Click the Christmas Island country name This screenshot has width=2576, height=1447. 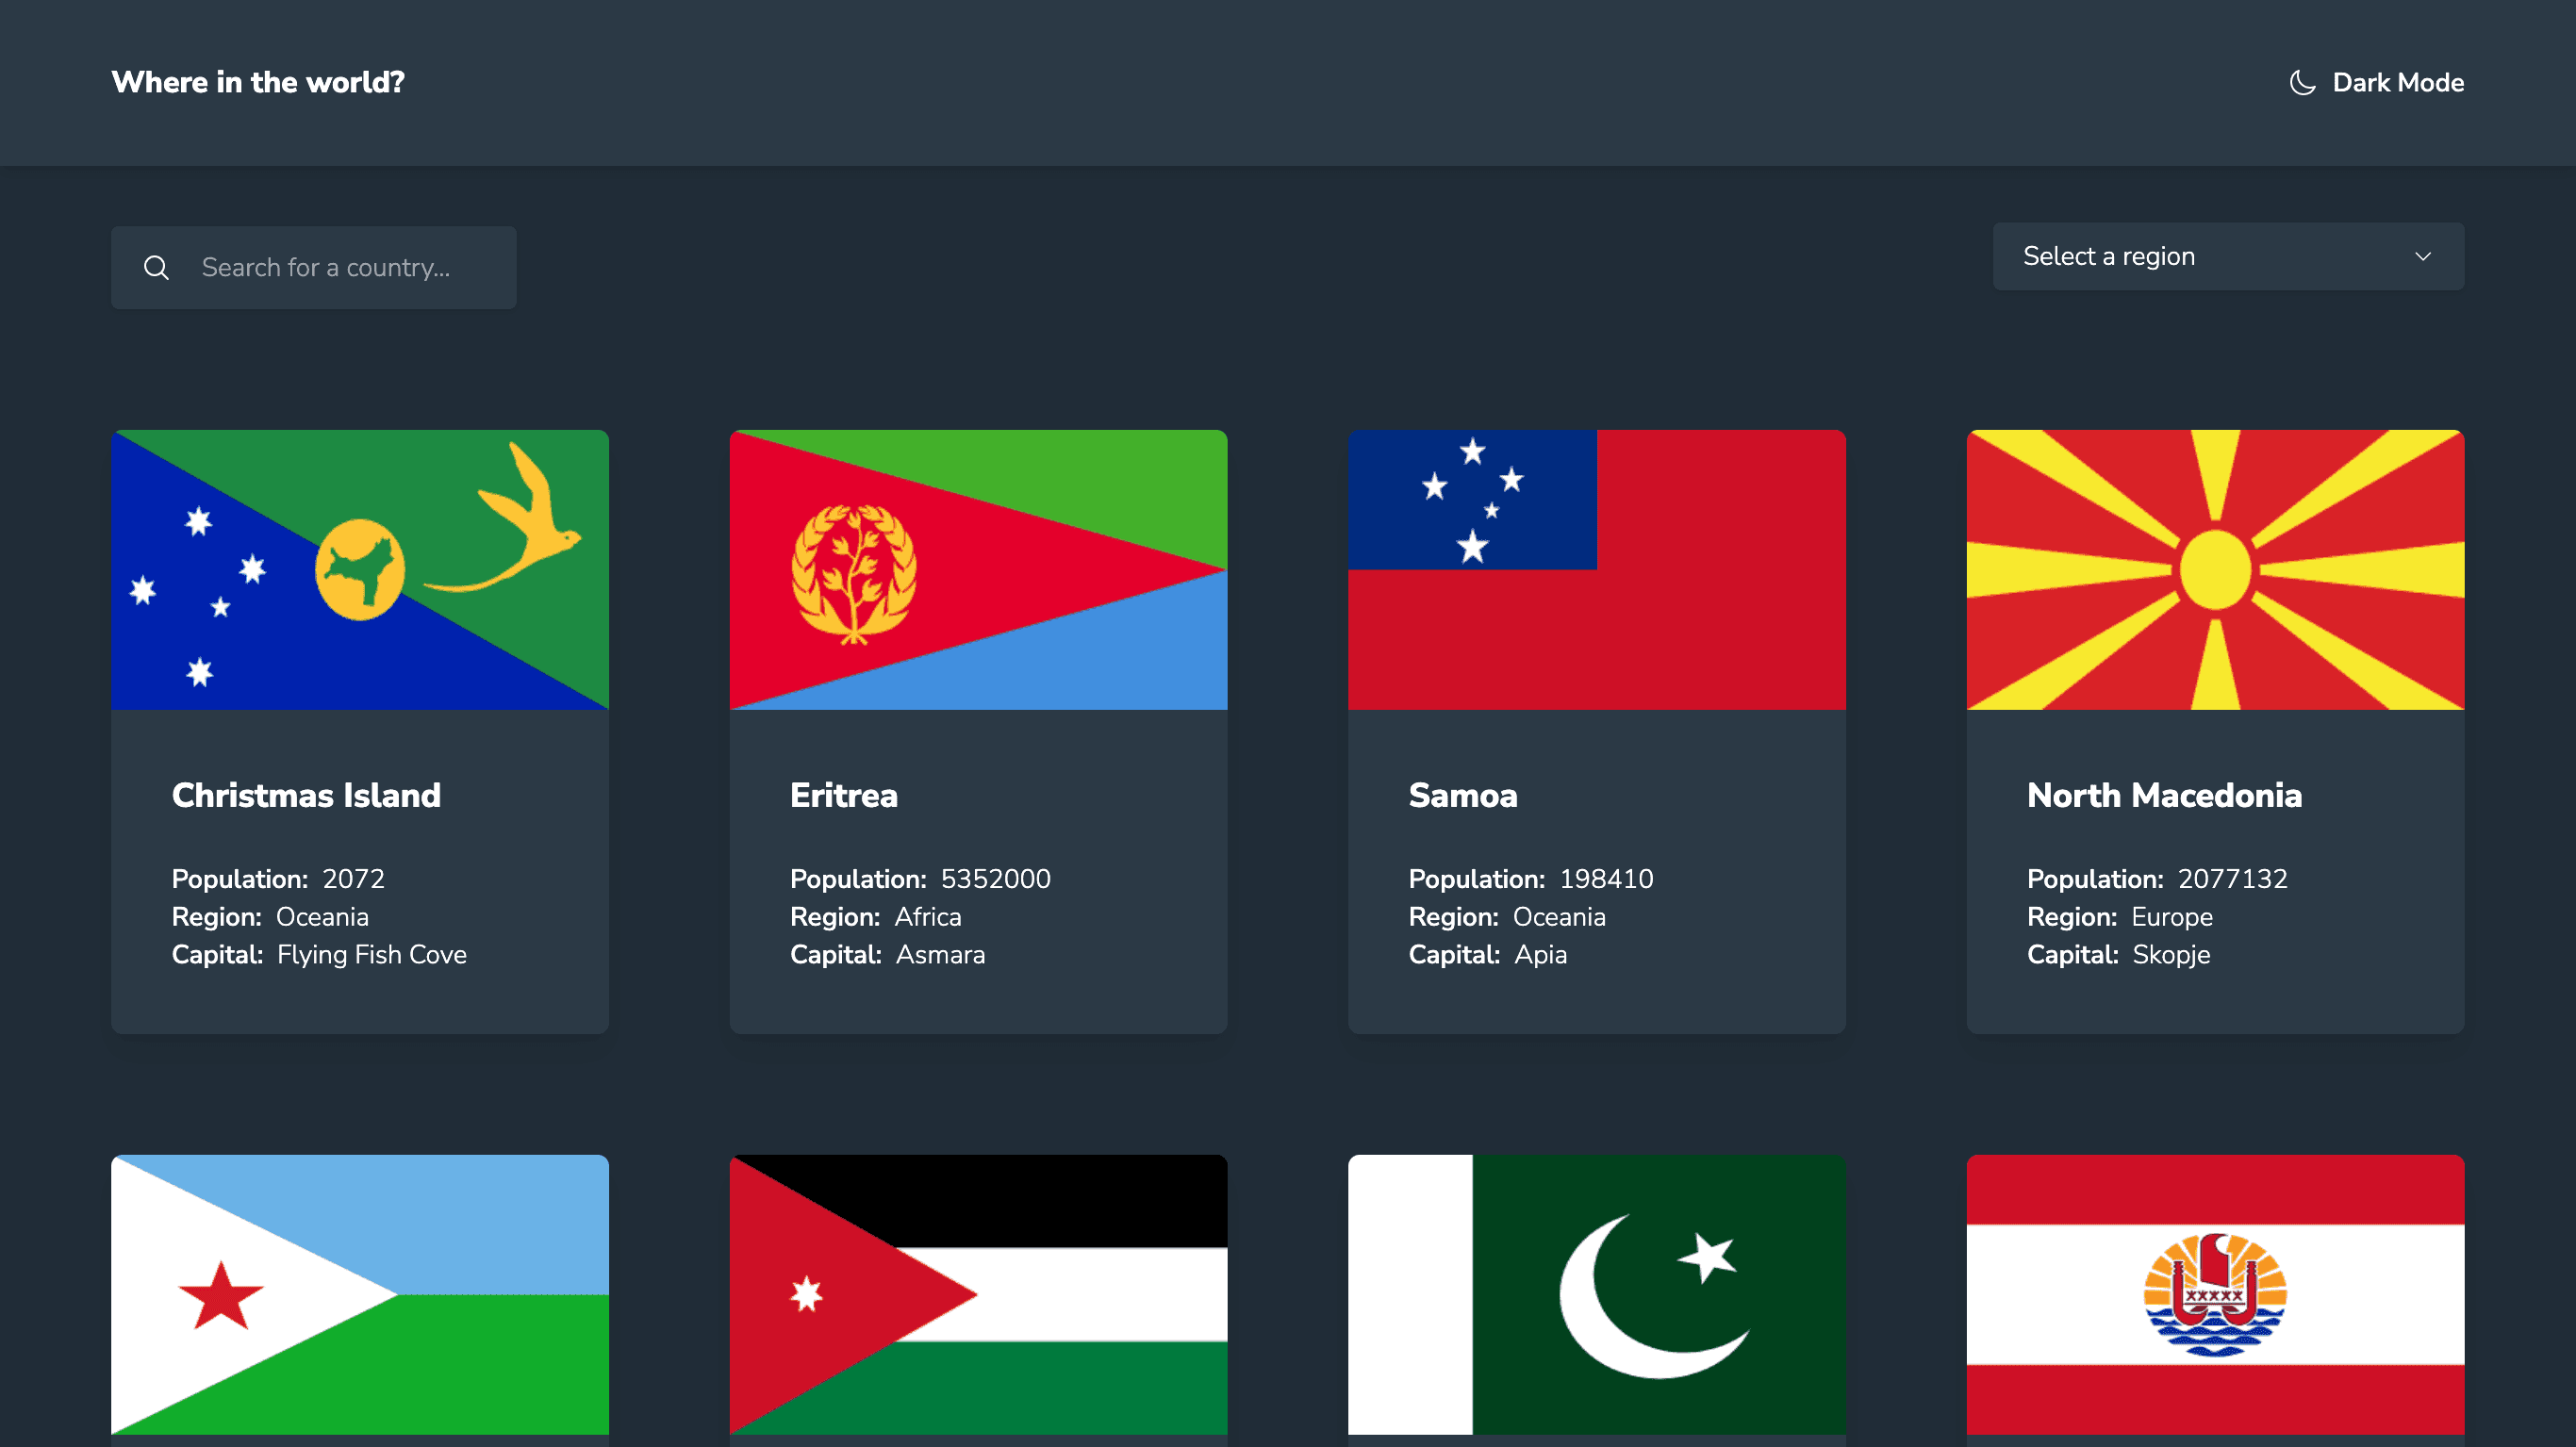point(306,795)
